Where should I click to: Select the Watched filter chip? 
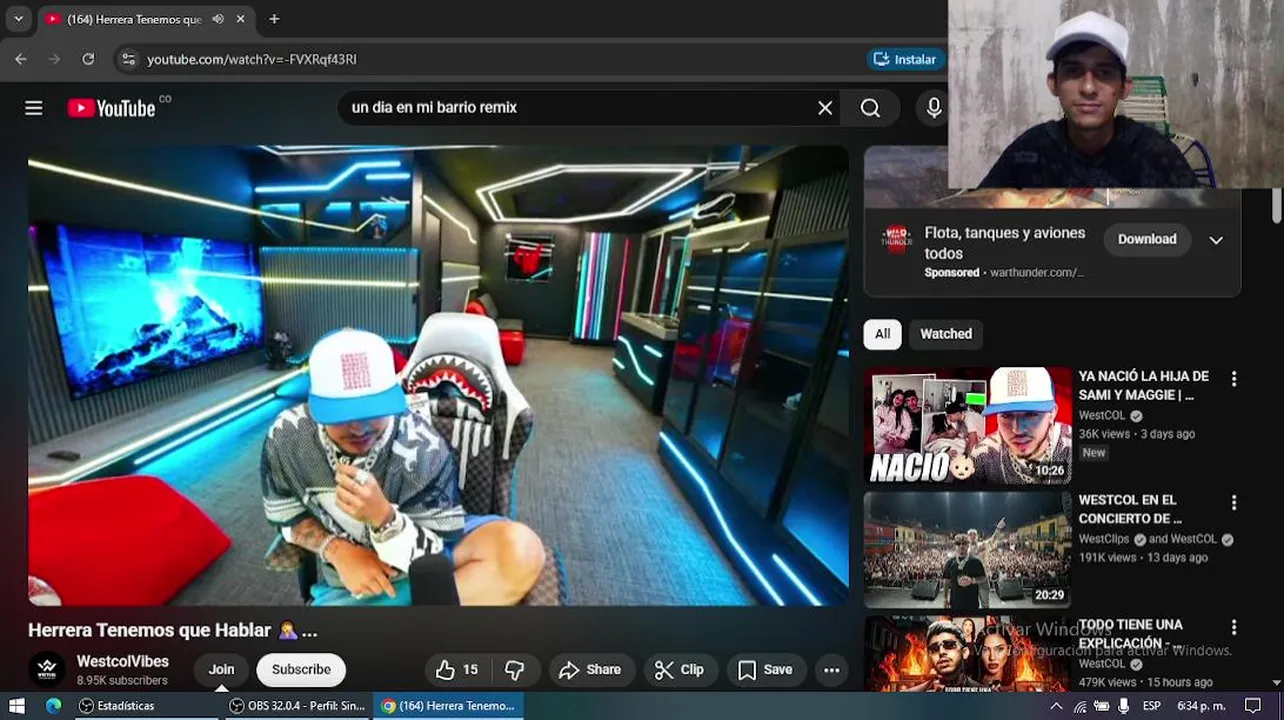tap(946, 334)
